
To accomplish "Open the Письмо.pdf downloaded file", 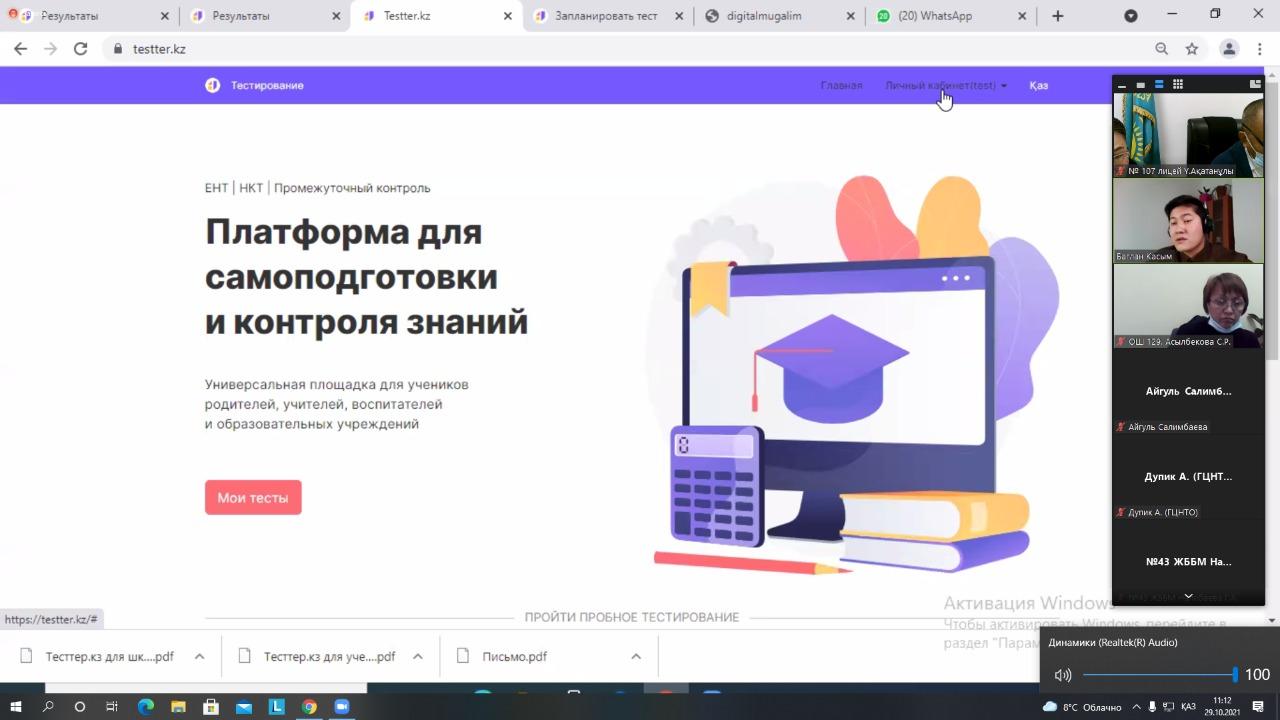I will coord(515,657).
